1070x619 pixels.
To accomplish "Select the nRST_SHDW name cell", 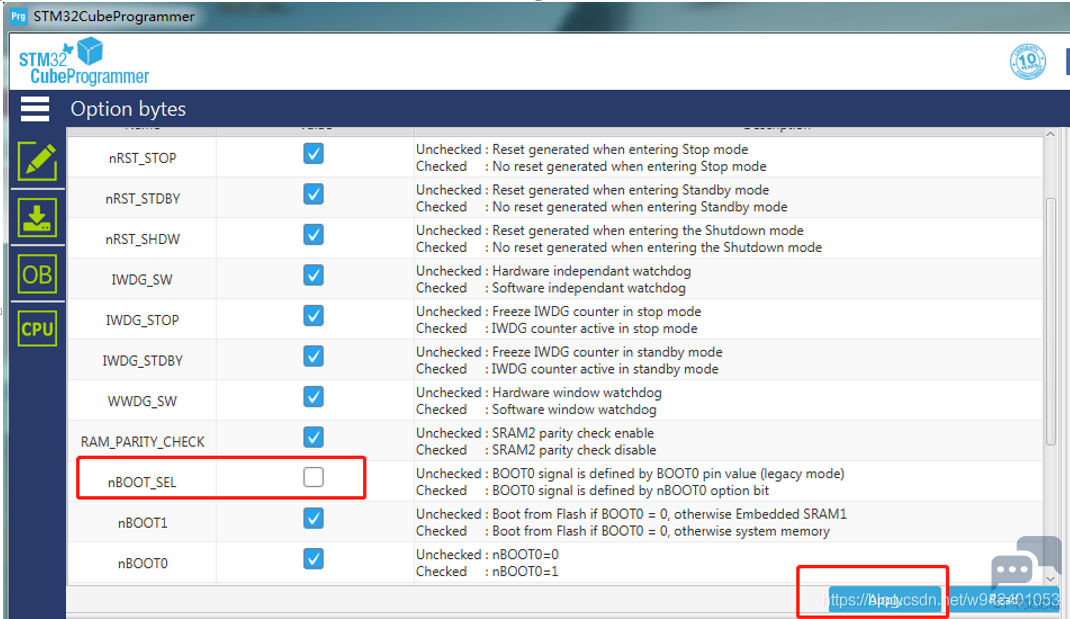I will click(x=142, y=239).
